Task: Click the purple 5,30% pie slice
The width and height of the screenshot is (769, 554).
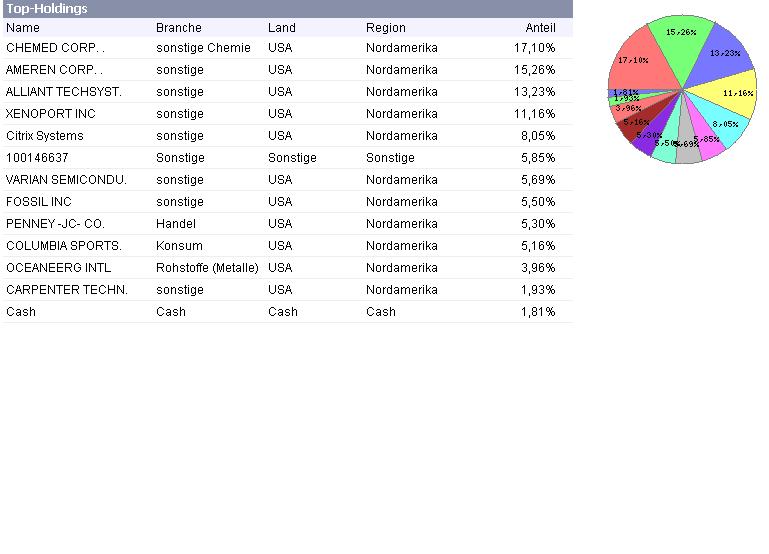Action: point(655,132)
